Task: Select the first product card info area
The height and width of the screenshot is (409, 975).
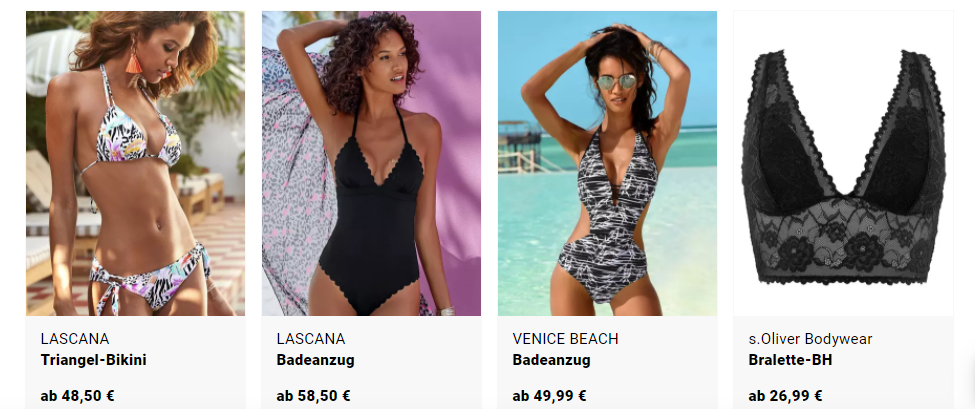Action: coord(135,362)
